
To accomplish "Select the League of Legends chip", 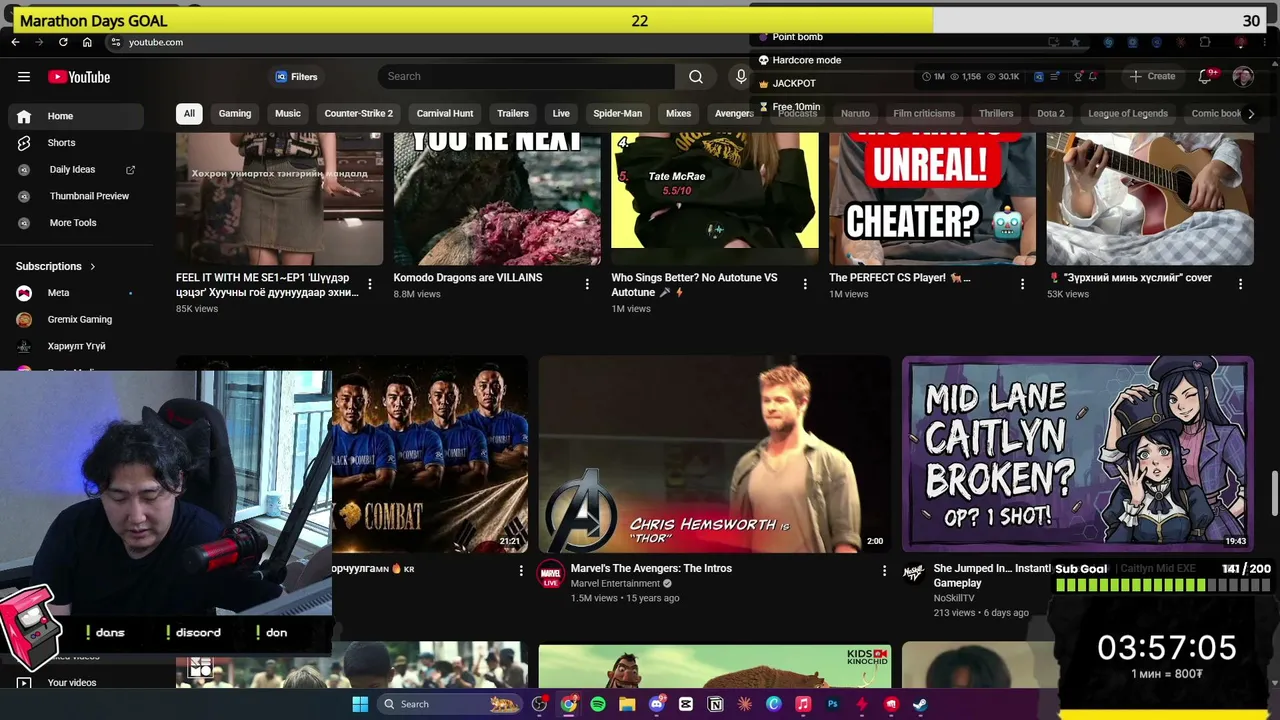I will point(1128,113).
